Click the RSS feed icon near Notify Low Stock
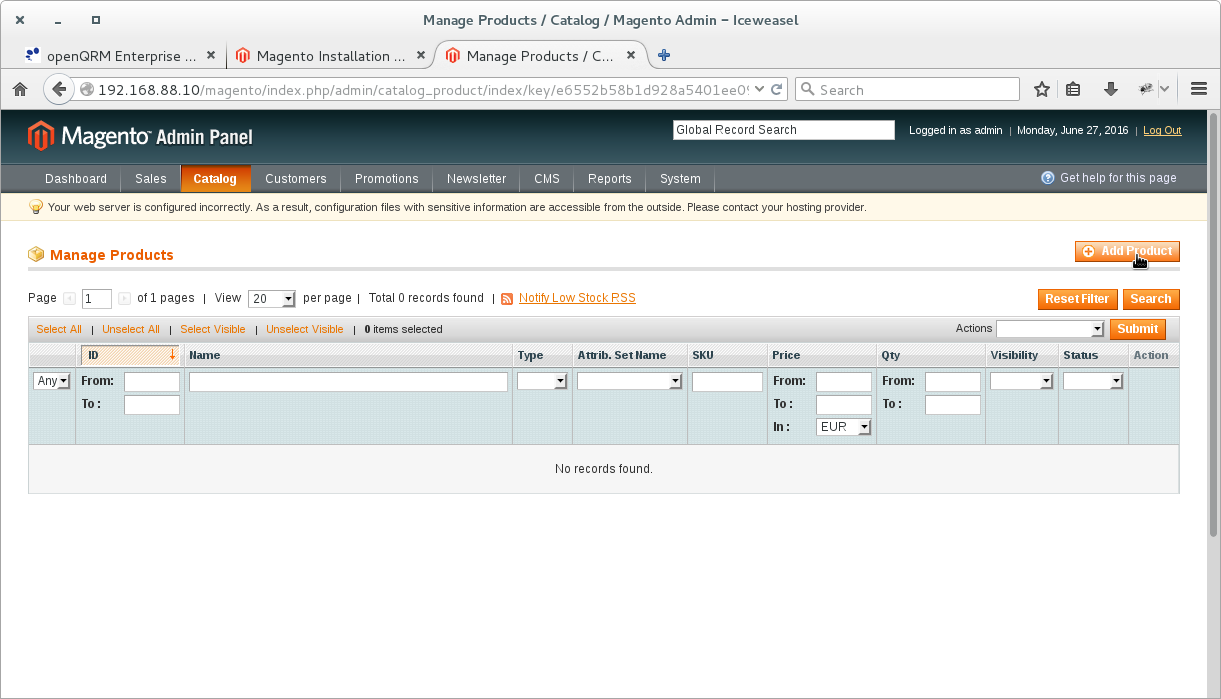The height and width of the screenshot is (699, 1221). [507, 299]
